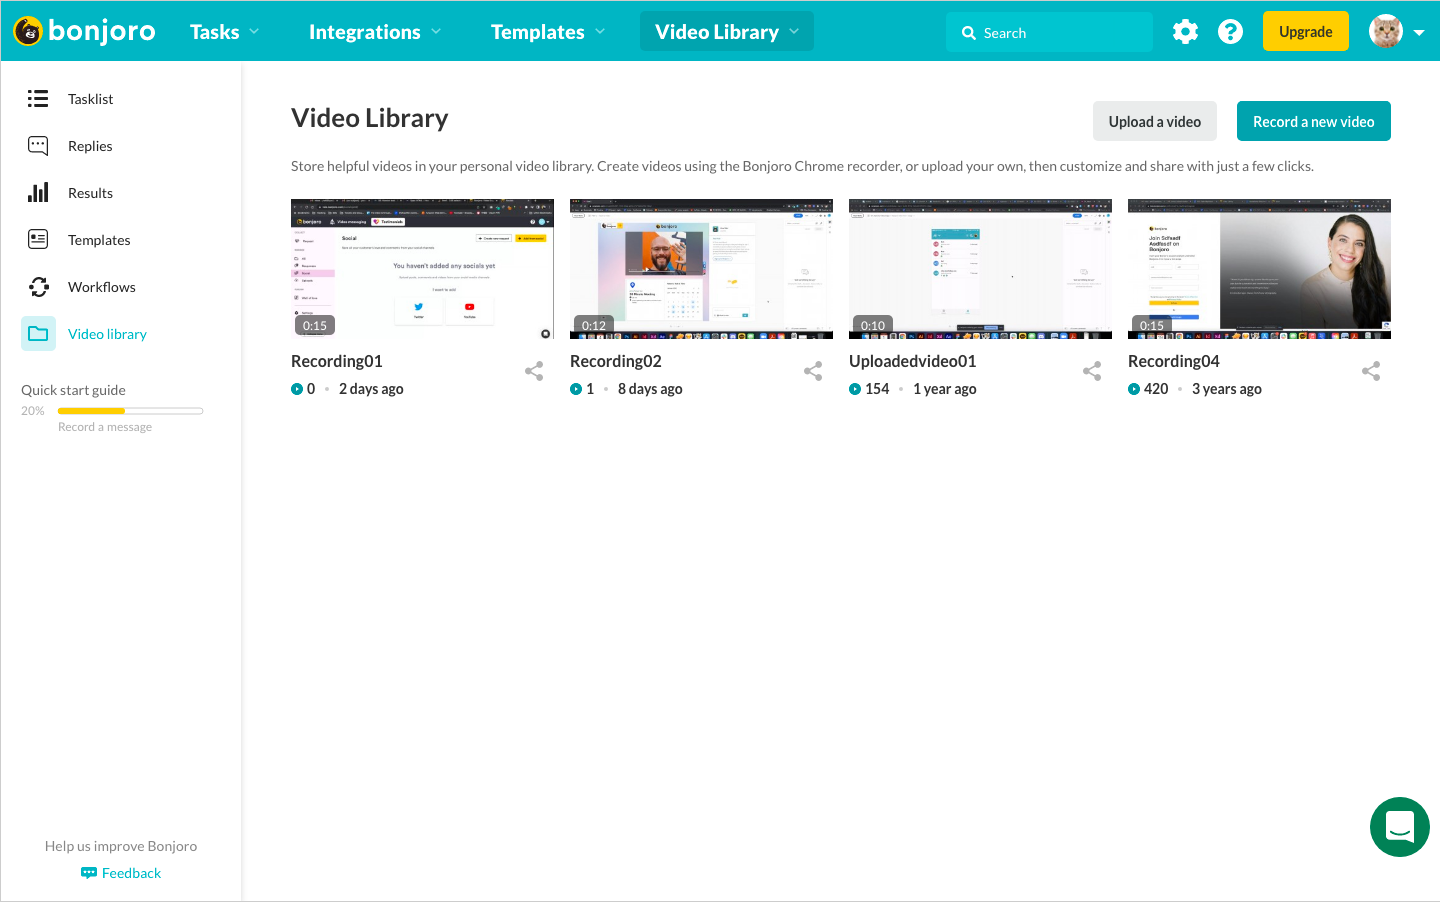Share Recording04 via share icon
Image resolution: width=1440 pixels, height=902 pixels.
(1371, 371)
